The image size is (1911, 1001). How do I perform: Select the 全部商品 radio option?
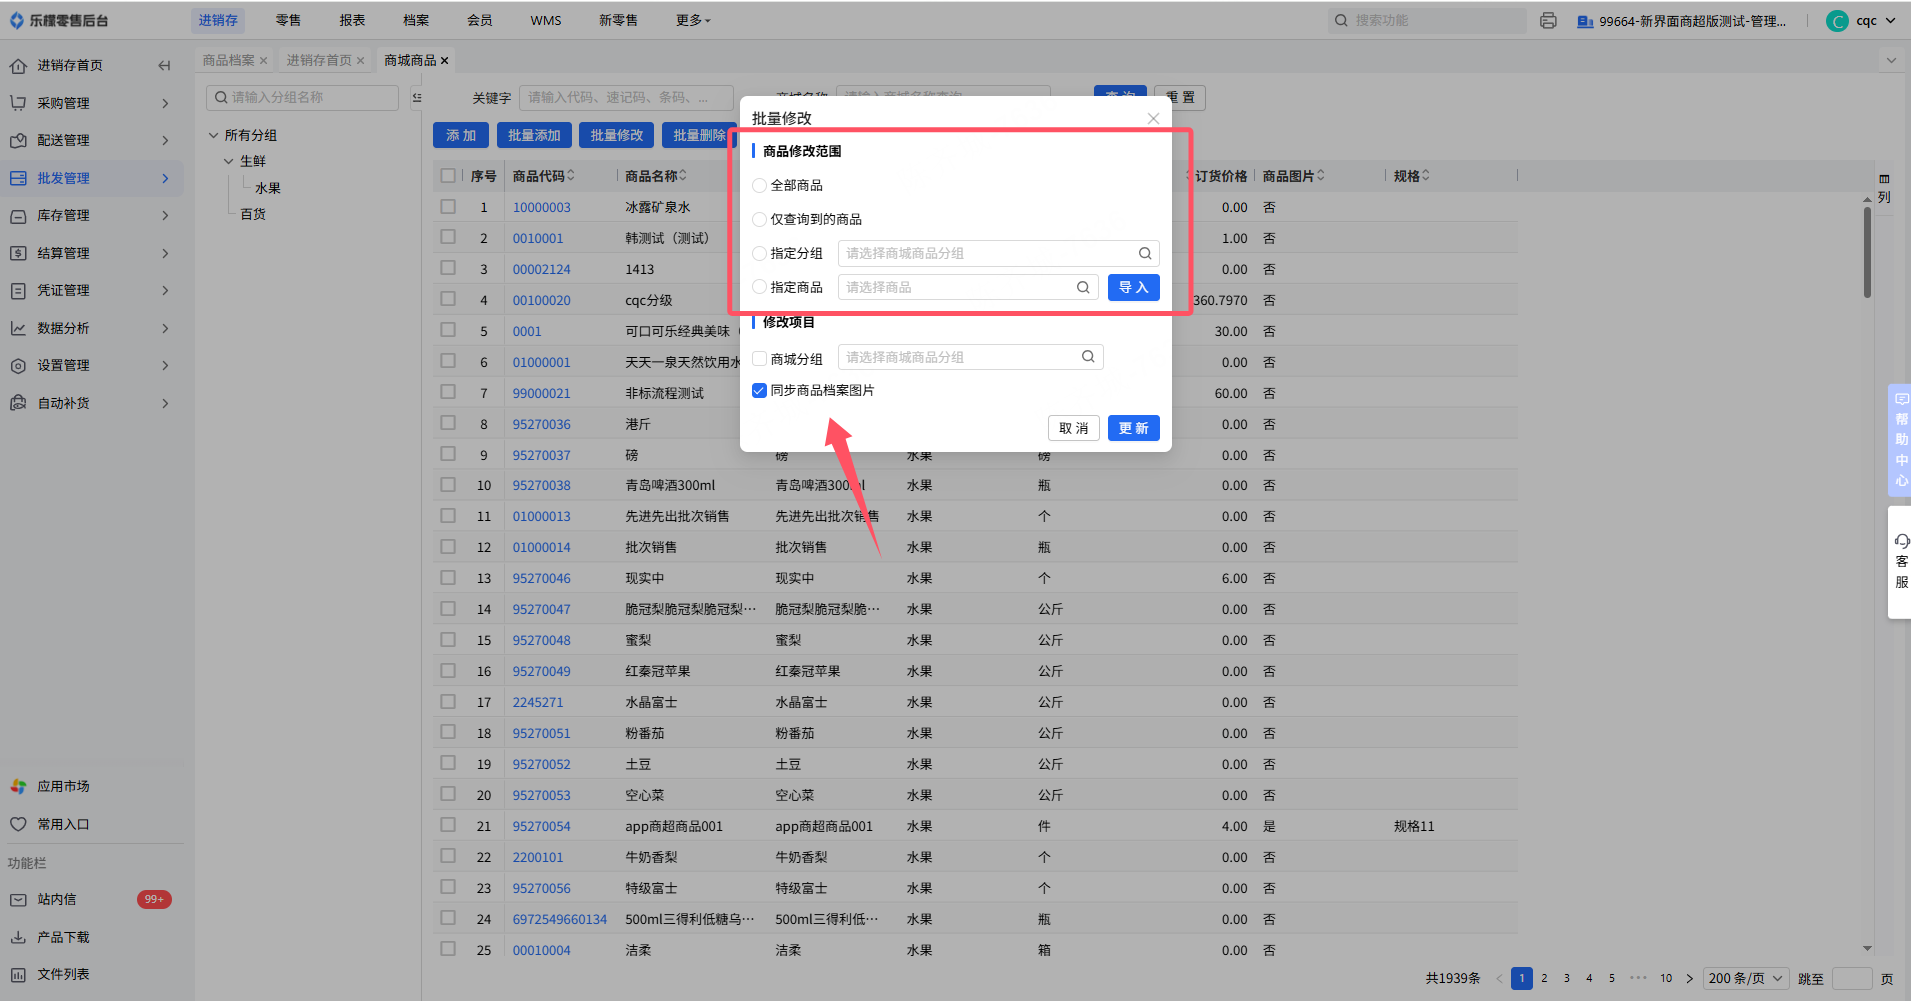759,186
